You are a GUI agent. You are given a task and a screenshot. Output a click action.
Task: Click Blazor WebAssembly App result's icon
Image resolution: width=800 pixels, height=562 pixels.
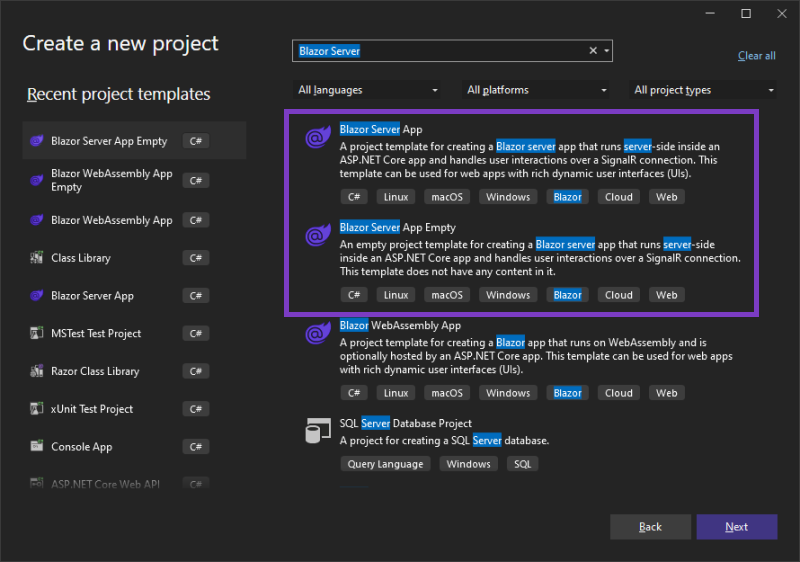[x=318, y=333]
